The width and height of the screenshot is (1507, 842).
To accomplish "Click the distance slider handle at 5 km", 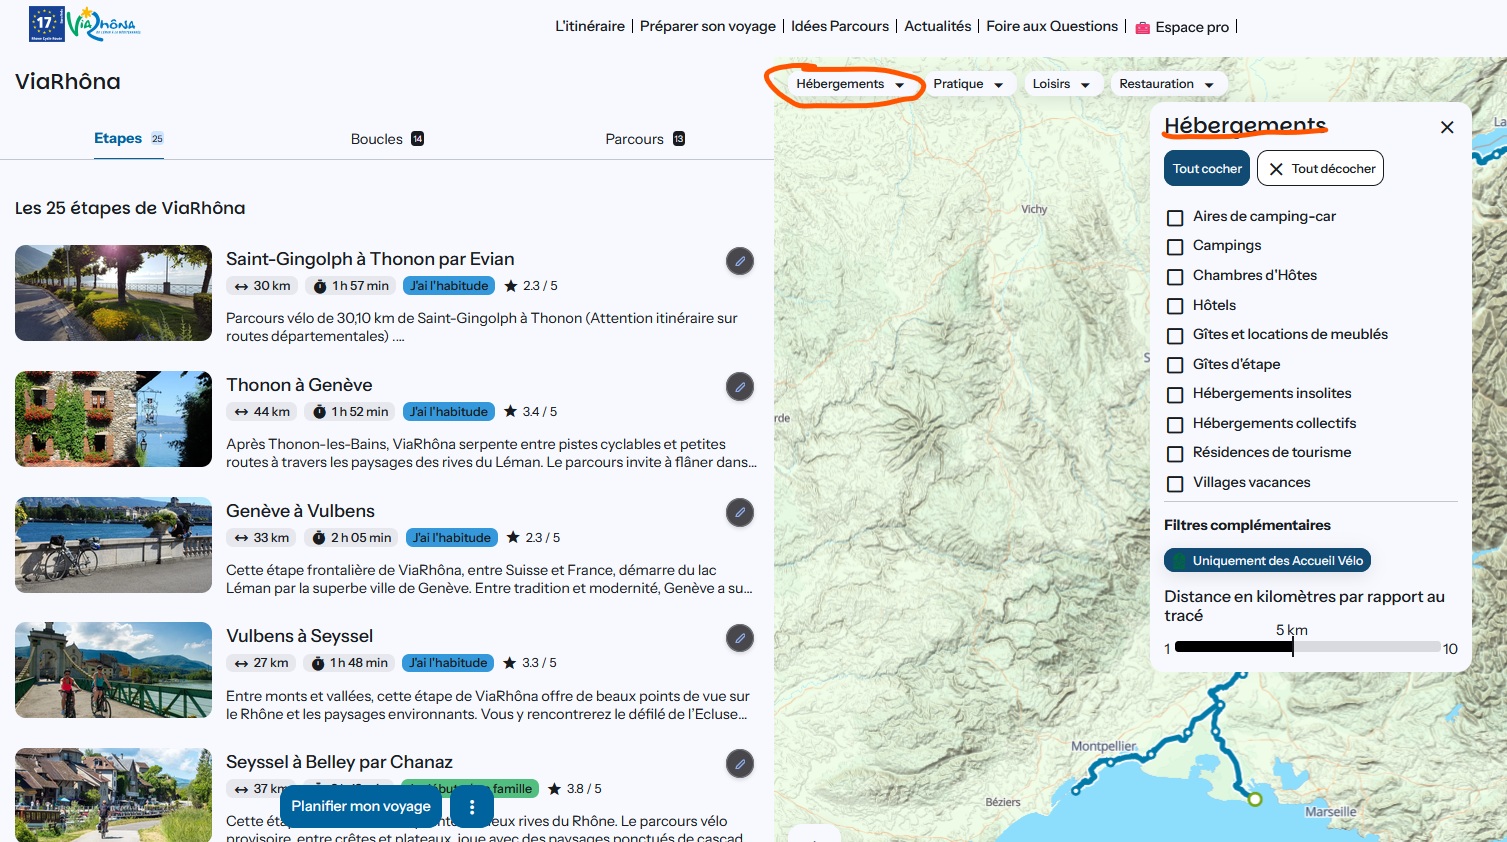I will coord(1293,647).
